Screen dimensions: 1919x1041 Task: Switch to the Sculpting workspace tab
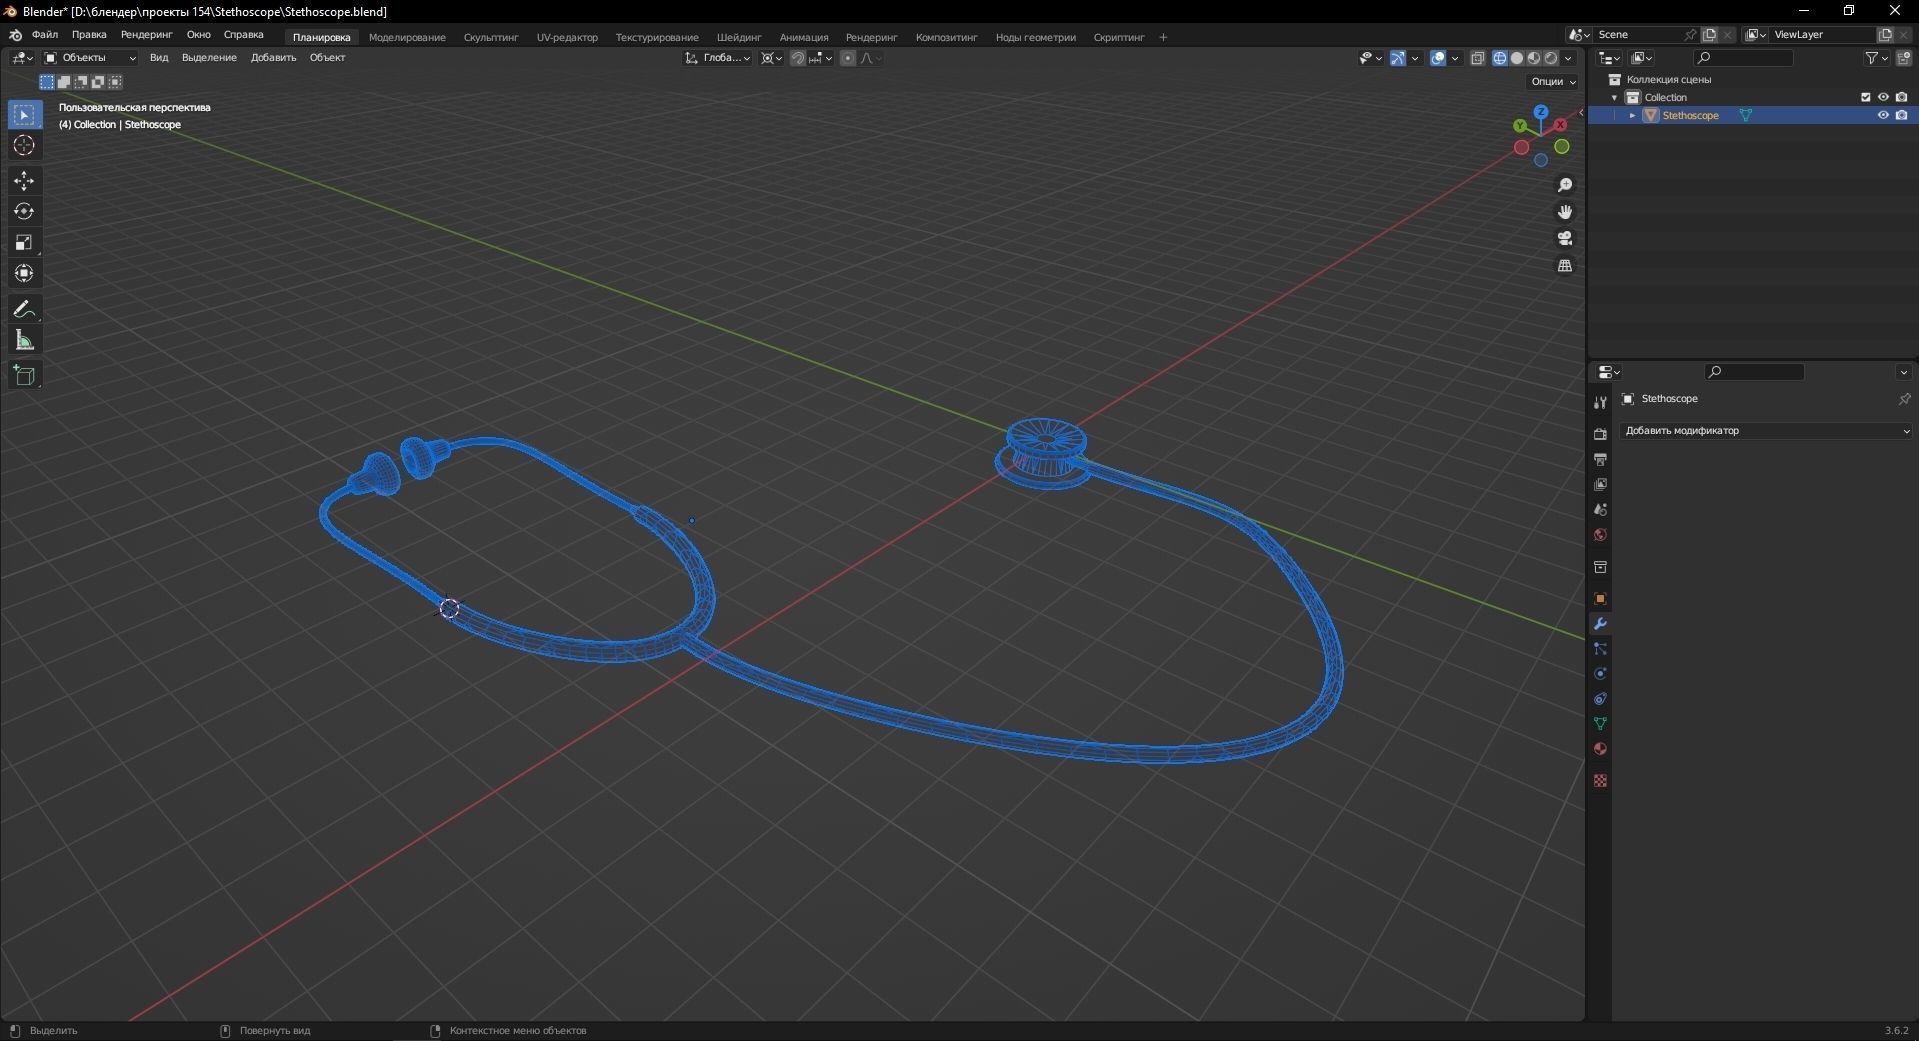coord(491,37)
